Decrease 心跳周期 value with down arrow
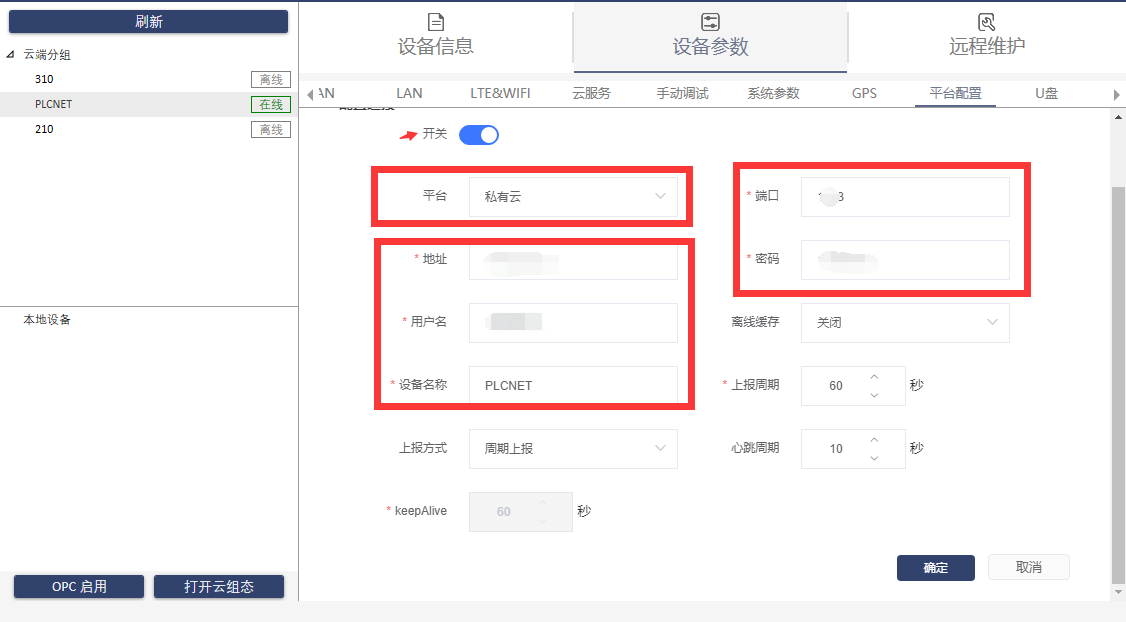This screenshot has height=622, width=1126. pos(874,458)
